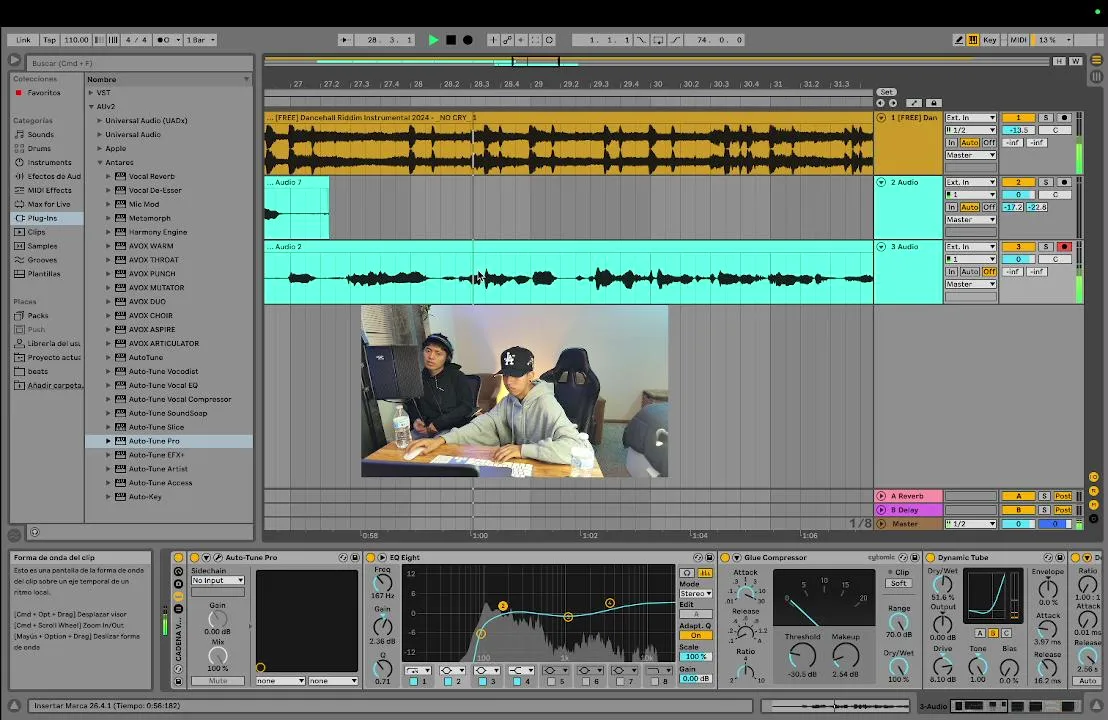The width and height of the screenshot is (1108, 720).
Task: Click Glue Compressor Threshold knob
Action: [x=802, y=656]
